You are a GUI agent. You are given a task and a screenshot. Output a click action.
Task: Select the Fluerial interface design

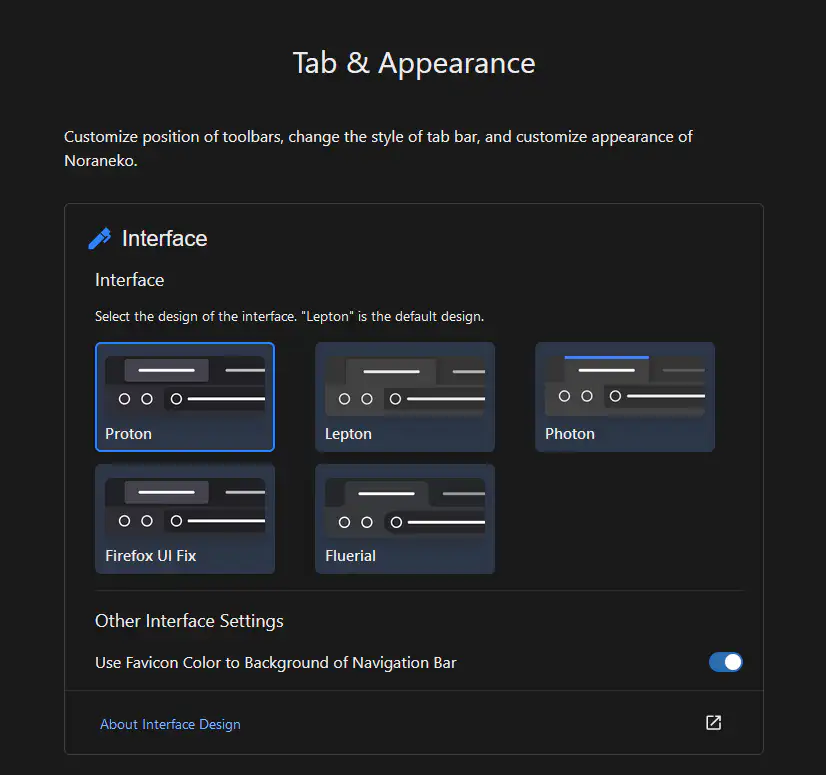404,518
